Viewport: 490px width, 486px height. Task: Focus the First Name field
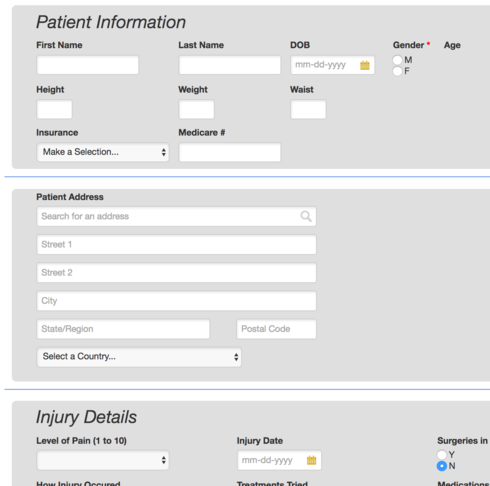pos(87,65)
